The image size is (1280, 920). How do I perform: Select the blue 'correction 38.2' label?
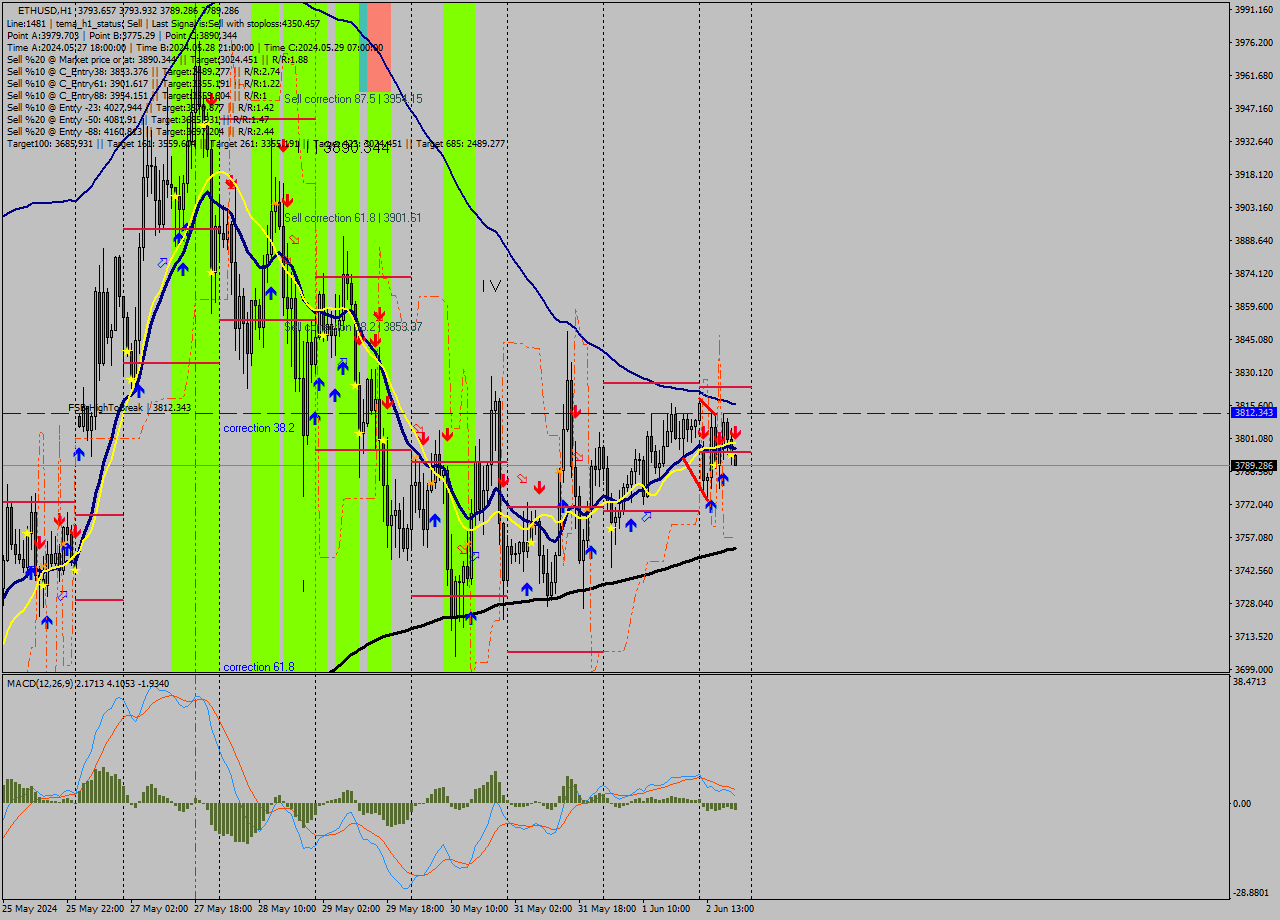(259, 428)
